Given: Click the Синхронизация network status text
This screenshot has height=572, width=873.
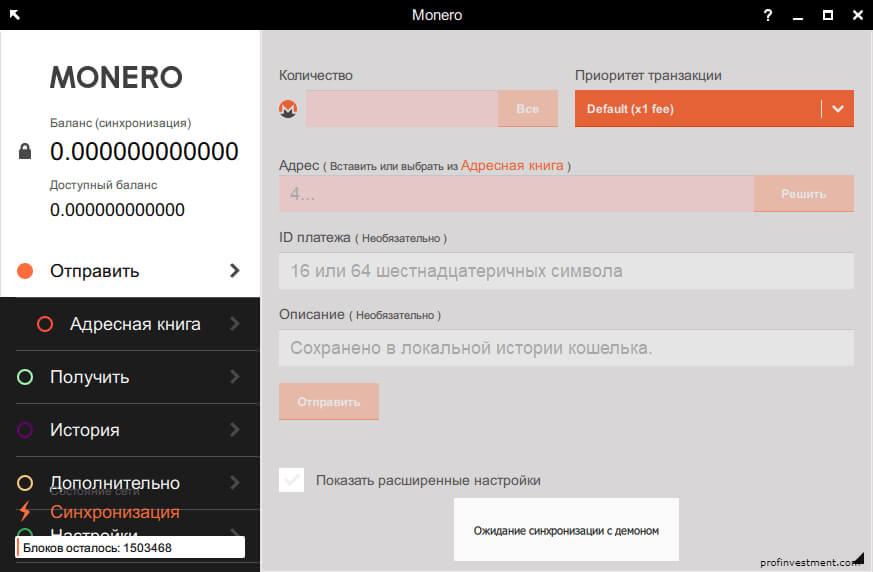Looking at the screenshot, I should click(x=115, y=512).
